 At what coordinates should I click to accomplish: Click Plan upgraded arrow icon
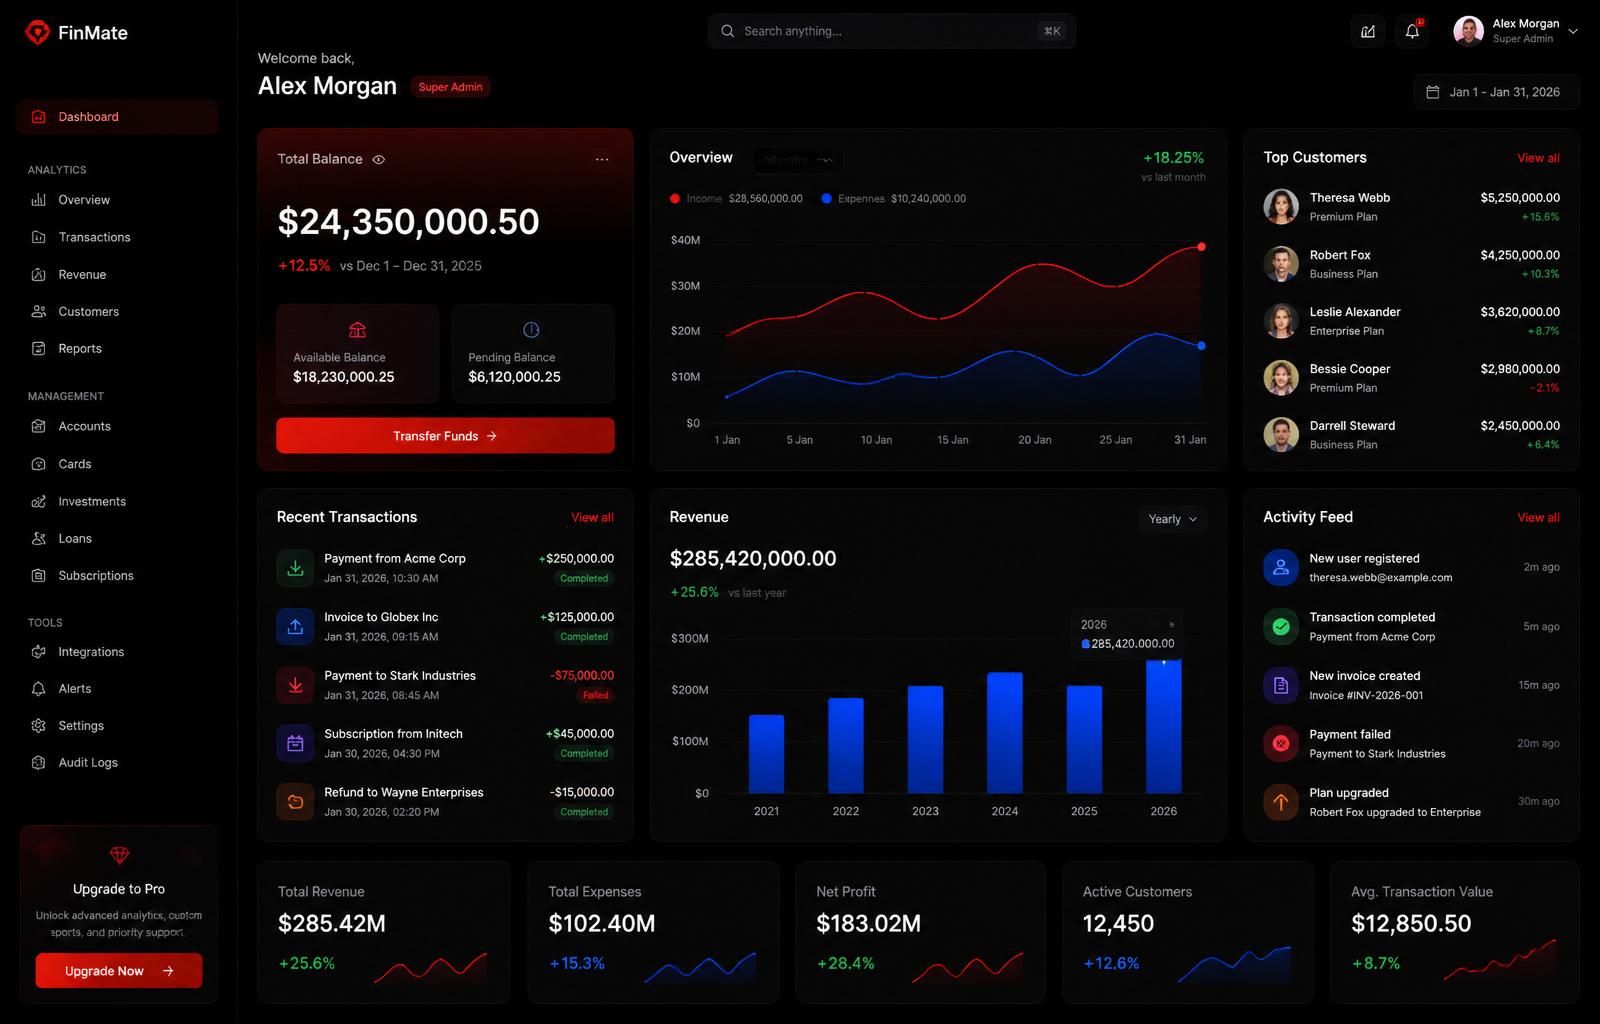(1281, 801)
